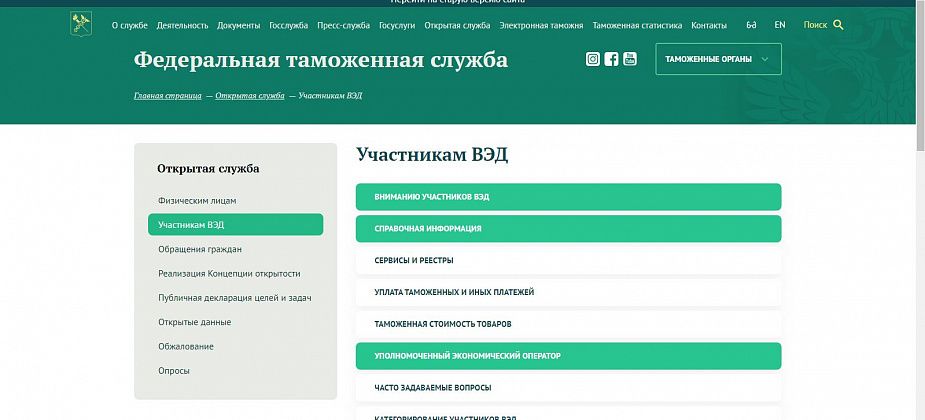The image size is (925, 420).
Task: Toggle the visually impaired glasses icon
Action: 751,25
